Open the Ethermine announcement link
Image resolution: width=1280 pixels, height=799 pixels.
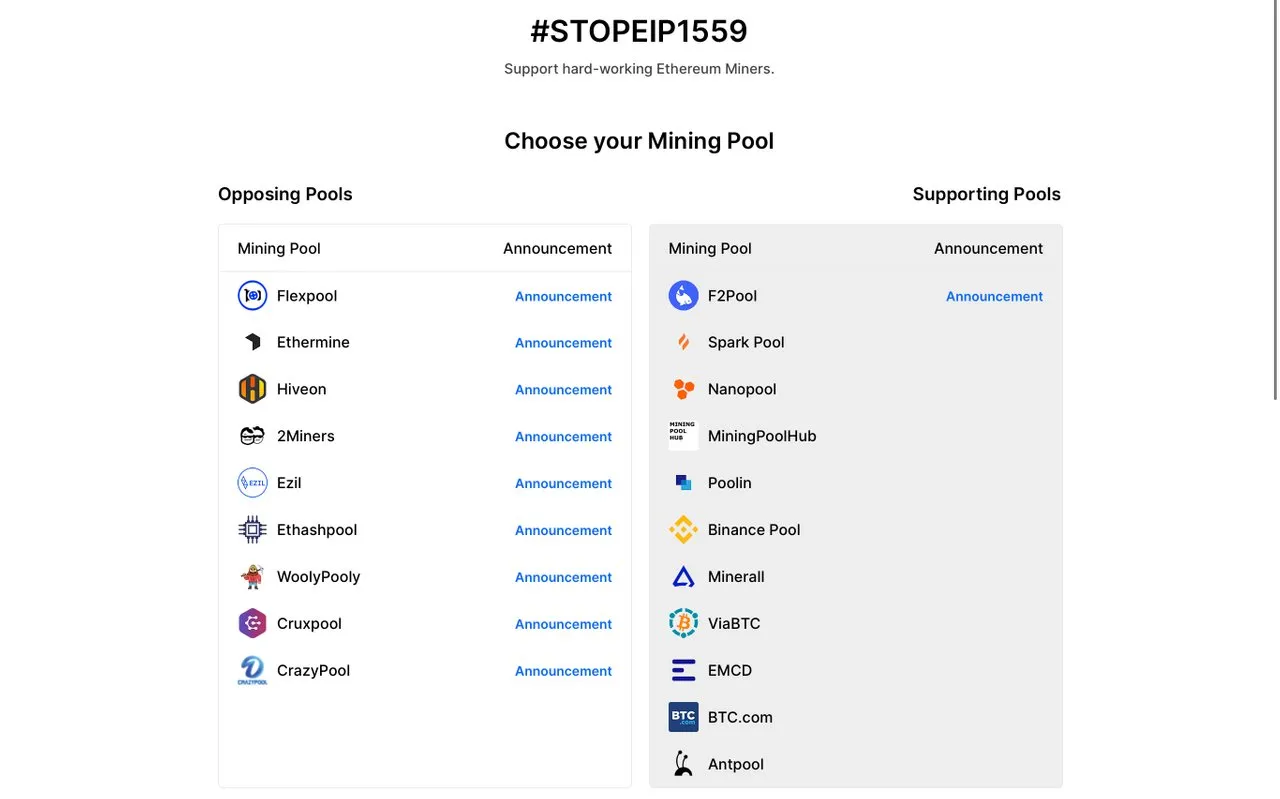coord(563,343)
